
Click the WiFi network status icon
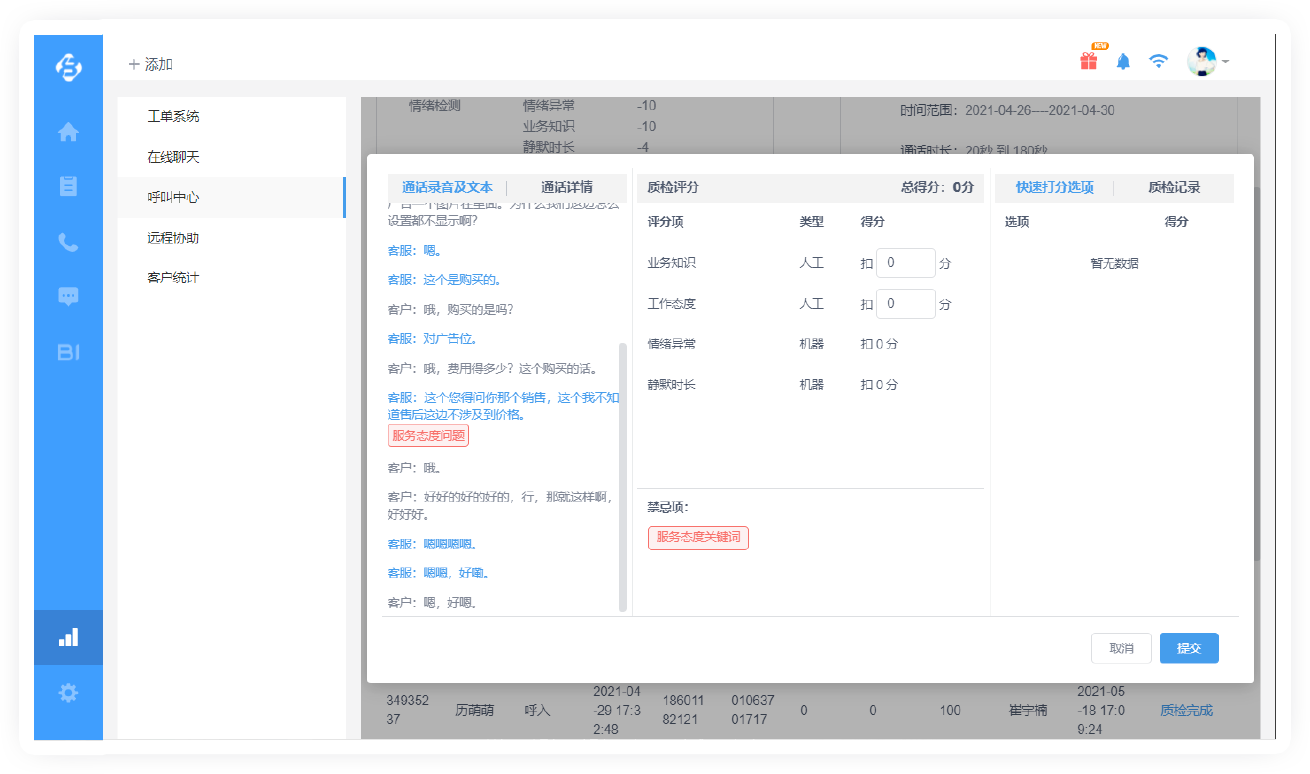tap(1158, 61)
